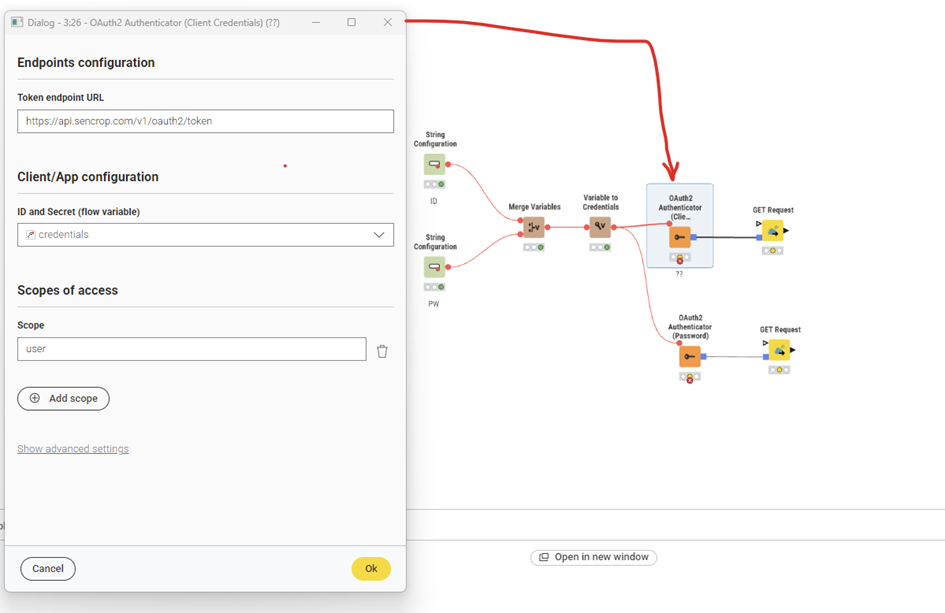Expand the credentials dropdown chevron
The width and height of the screenshot is (945, 613).
click(379, 235)
